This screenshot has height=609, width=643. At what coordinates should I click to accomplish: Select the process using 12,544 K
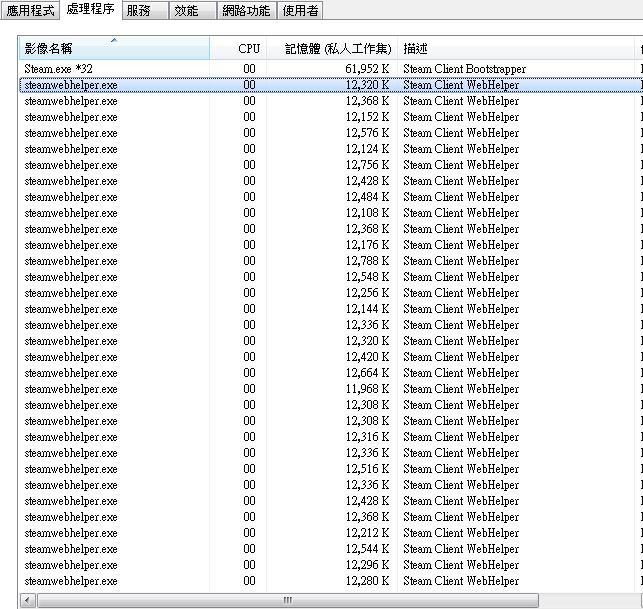pyautogui.click(x=330, y=549)
